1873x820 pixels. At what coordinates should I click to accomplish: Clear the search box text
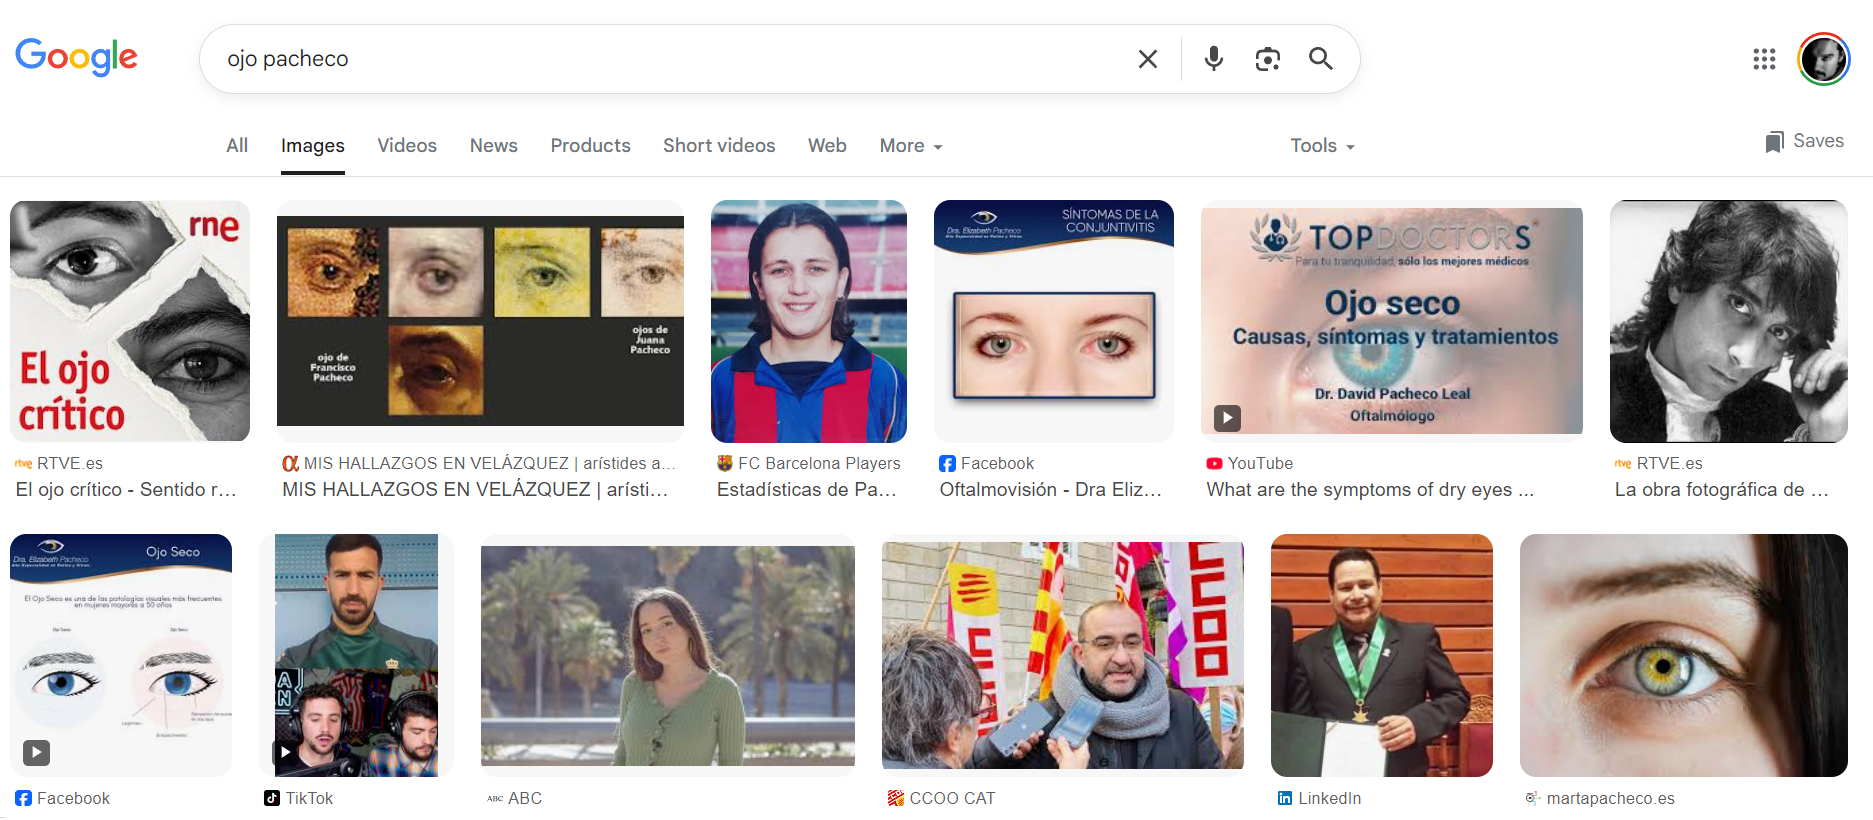tap(1147, 59)
